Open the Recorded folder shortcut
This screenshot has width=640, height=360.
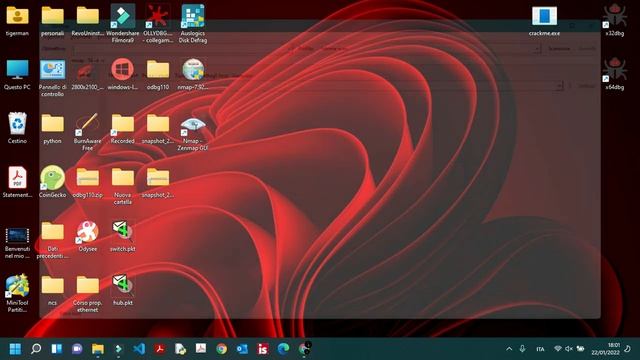pyautogui.click(x=123, y=124)
